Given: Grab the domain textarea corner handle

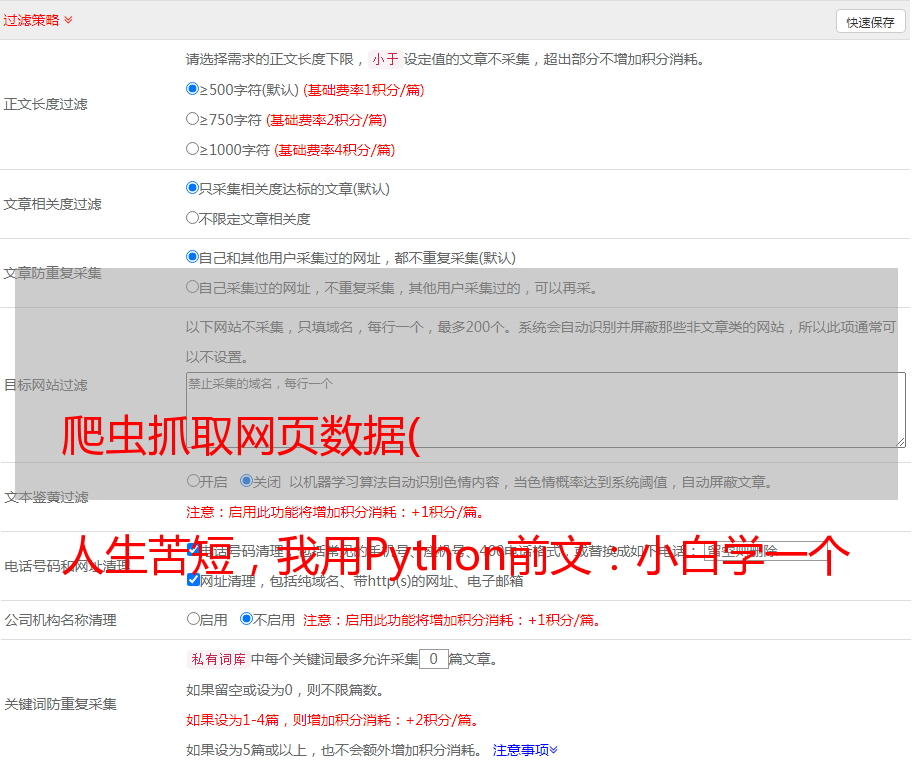Looking at the screenshot, I should point(901,443).
